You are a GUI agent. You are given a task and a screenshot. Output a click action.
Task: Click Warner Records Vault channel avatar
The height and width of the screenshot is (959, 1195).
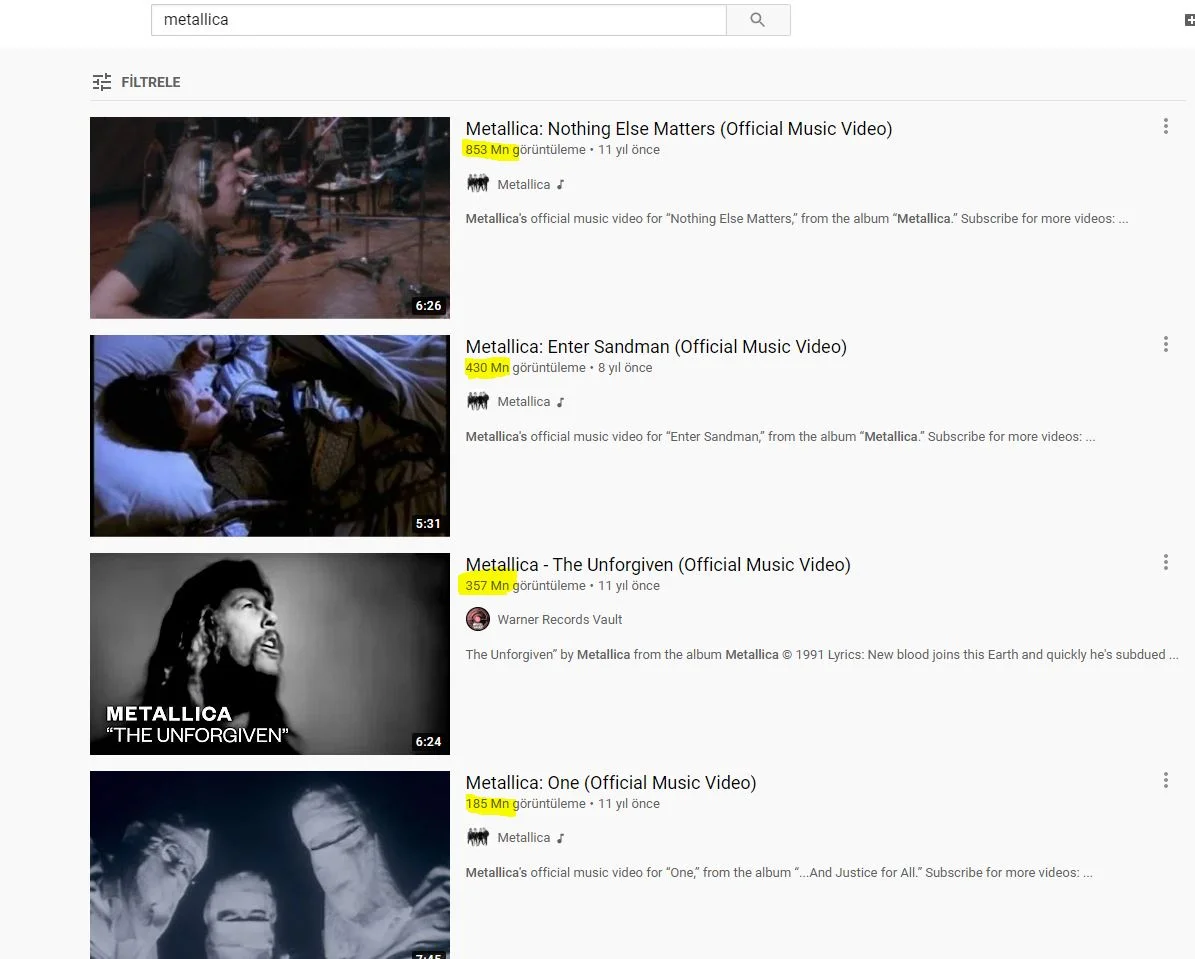tap(478, 619)
